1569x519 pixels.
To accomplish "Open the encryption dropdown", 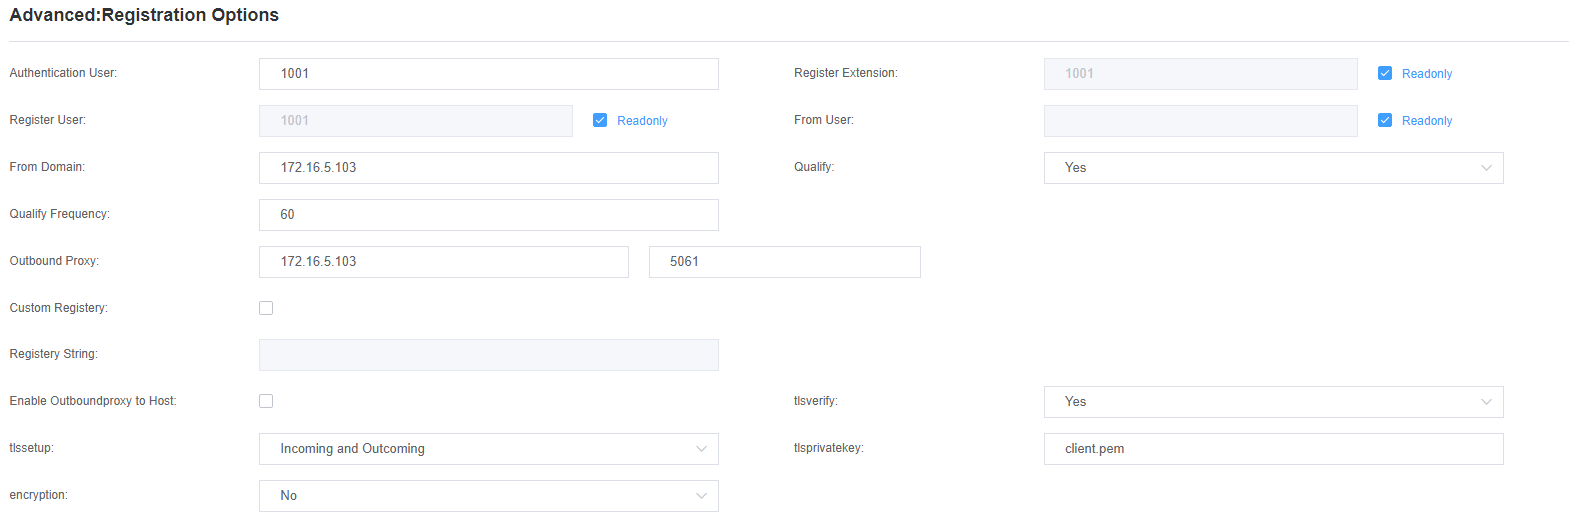I will (488, 496).
